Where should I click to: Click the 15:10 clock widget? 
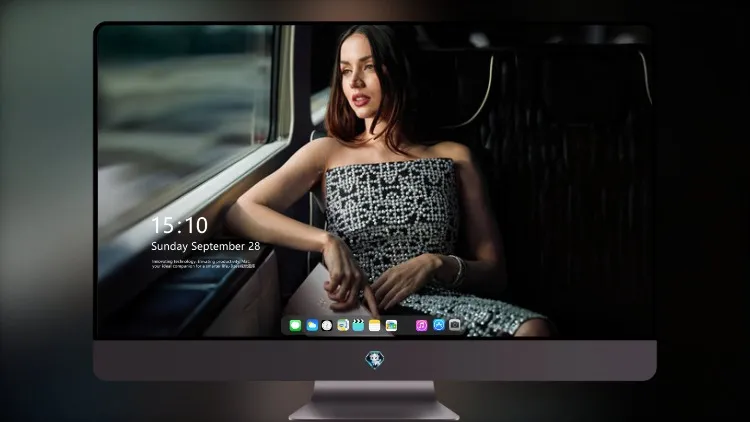click(x=179, y=225)
